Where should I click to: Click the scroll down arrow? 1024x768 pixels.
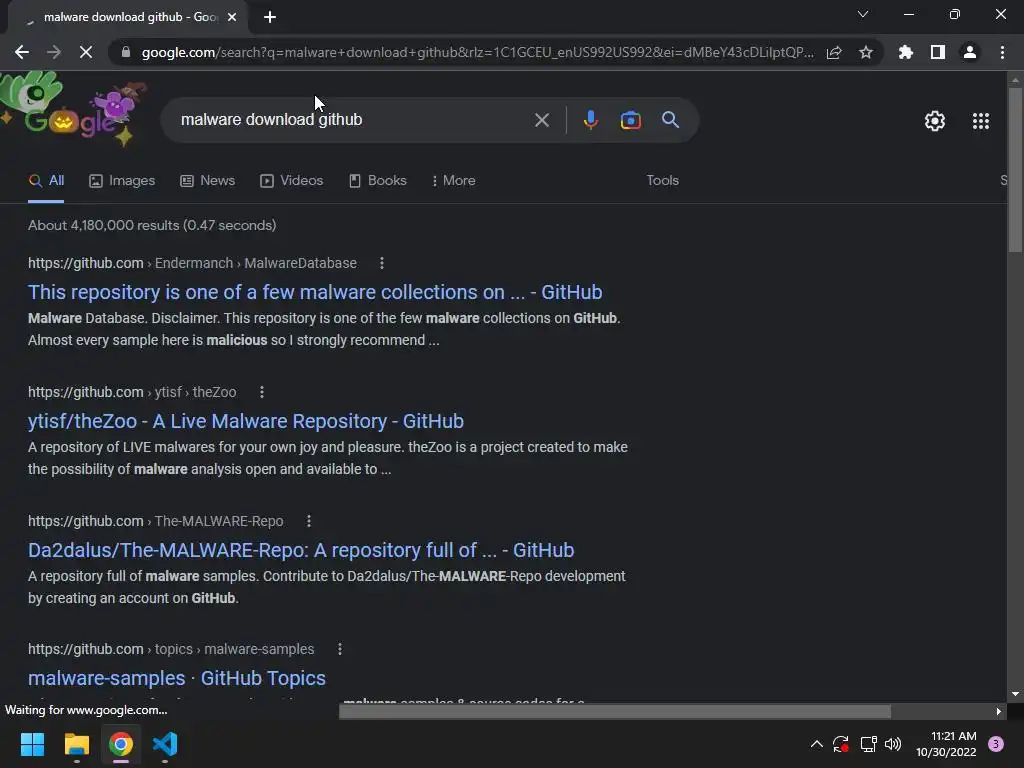pyautogui.click(x=1015, y=694)
